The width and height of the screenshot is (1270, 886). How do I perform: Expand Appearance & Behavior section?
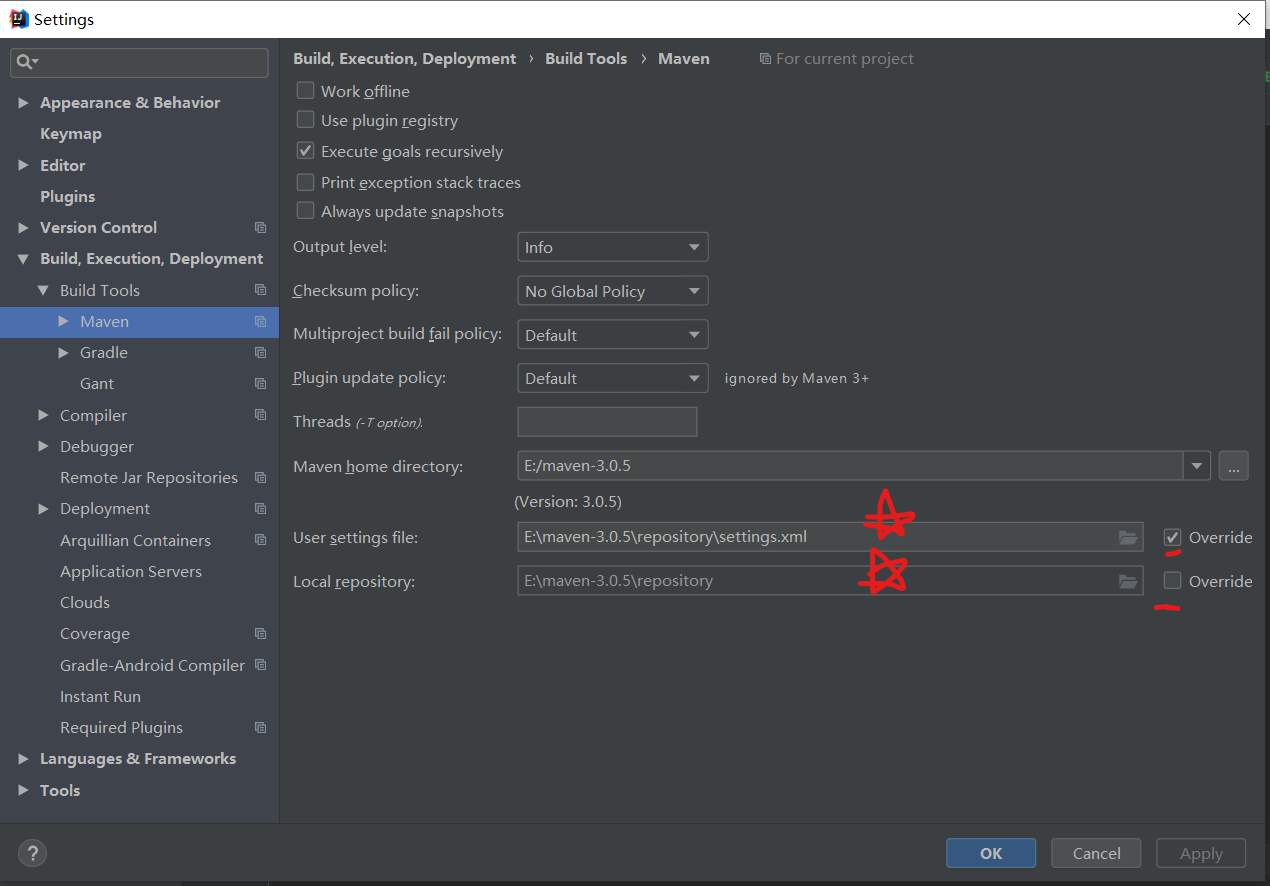click(24, 103)
